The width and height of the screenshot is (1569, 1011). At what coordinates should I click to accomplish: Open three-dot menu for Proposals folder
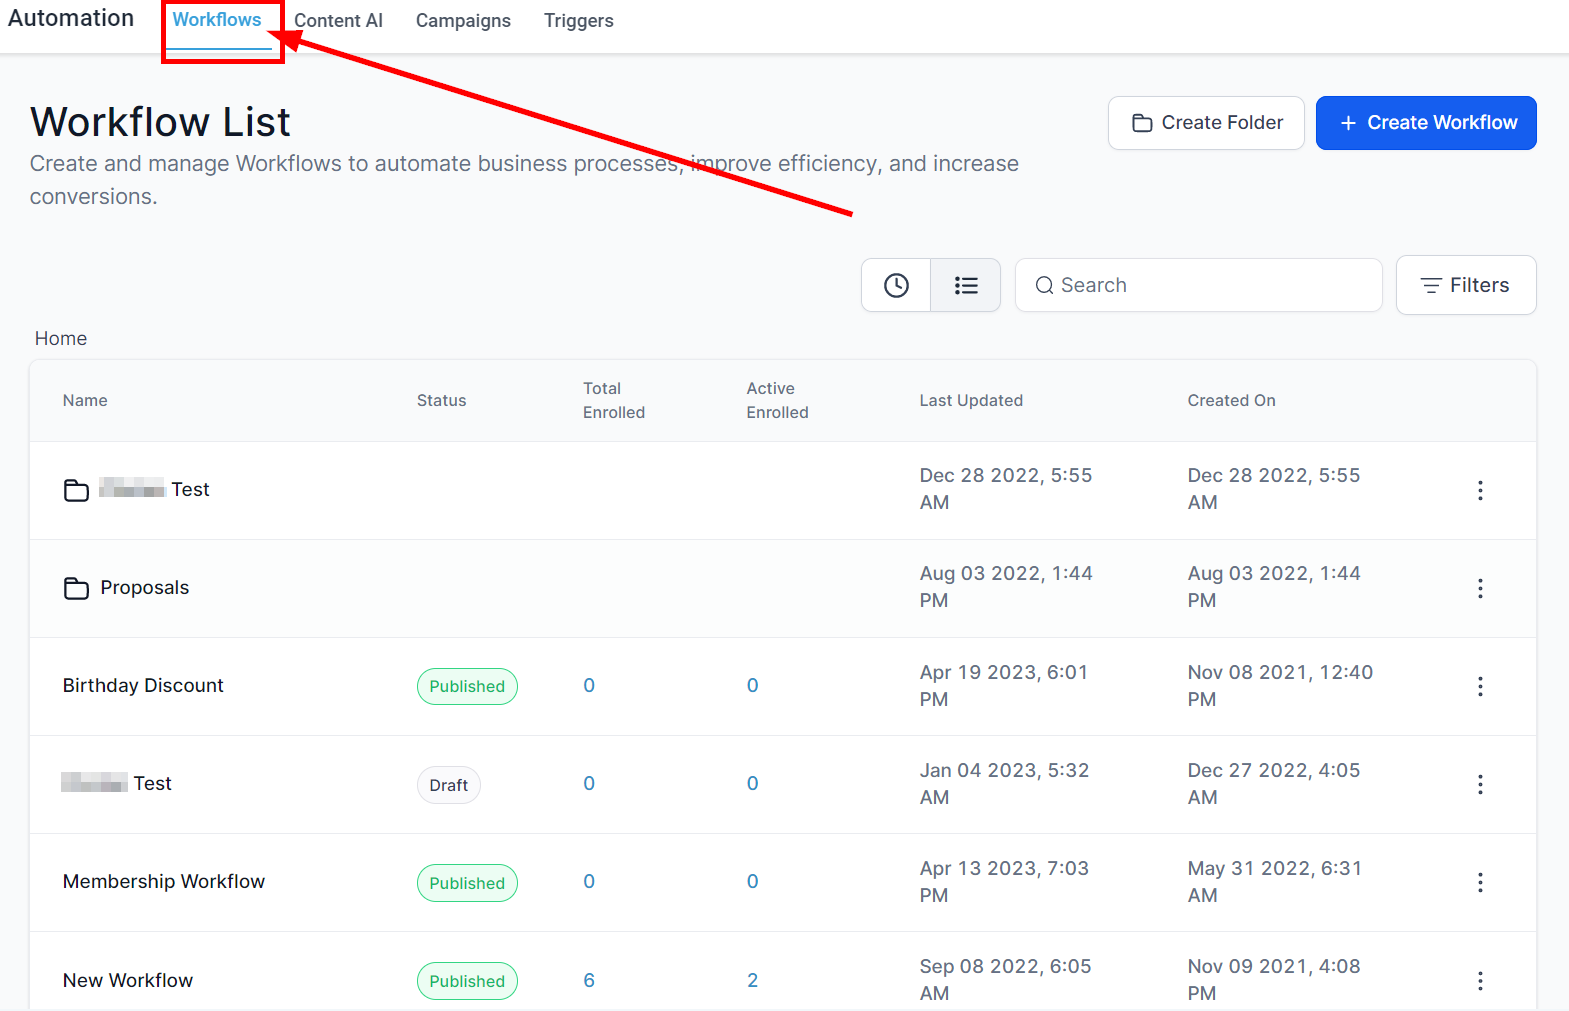pyautogui.click(x=1480, y=588)
